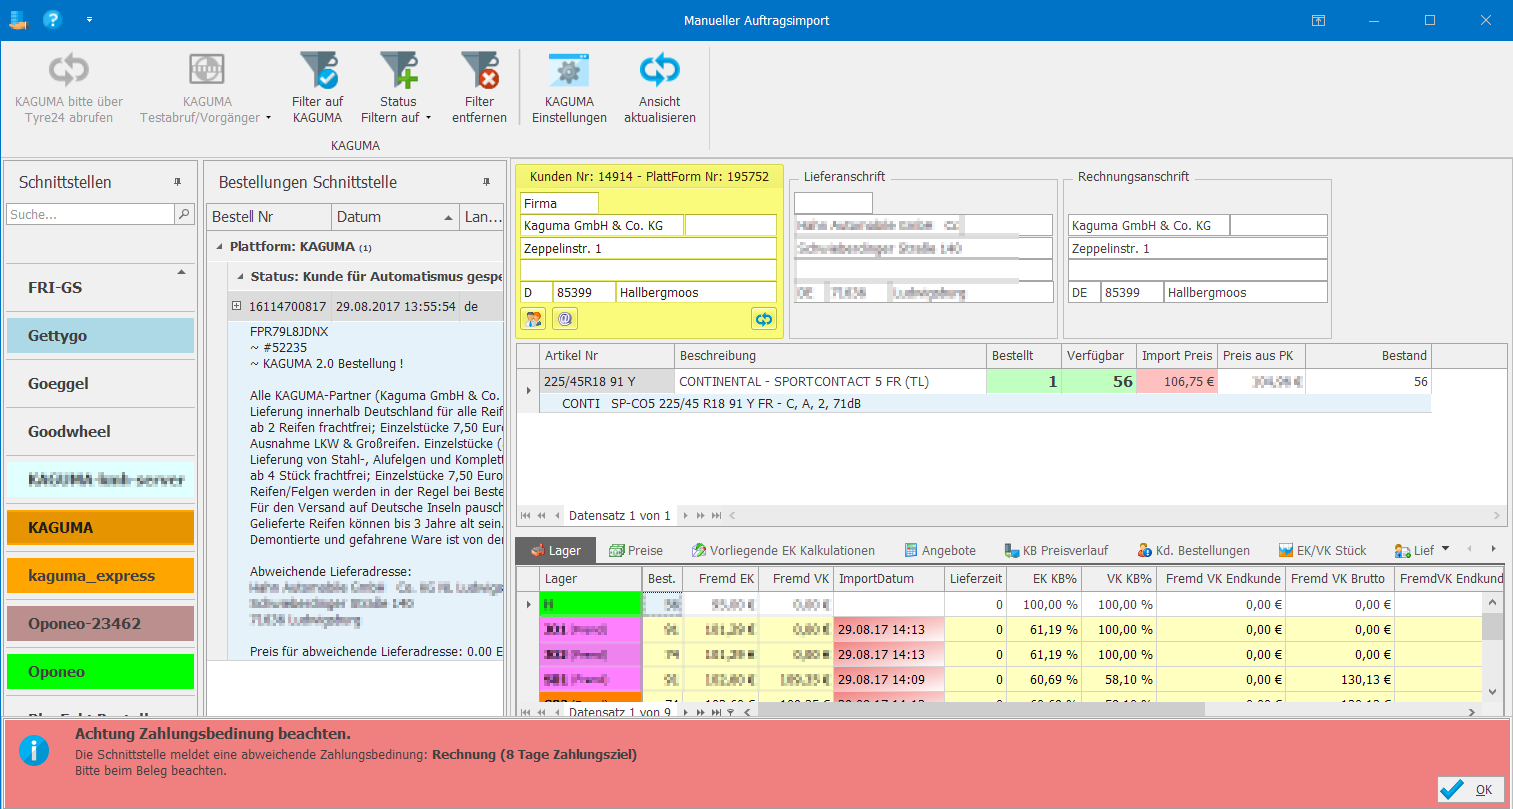Click the ribbon display options icon in title bar

click(x=1319, y=20)
